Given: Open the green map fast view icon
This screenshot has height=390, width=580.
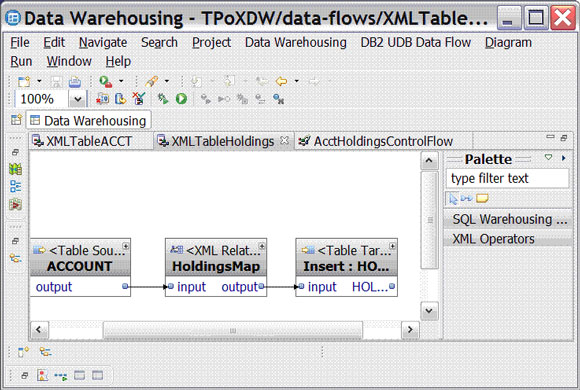Looking at the screenshot, I should pyautogui.click(x=16, y=169).
